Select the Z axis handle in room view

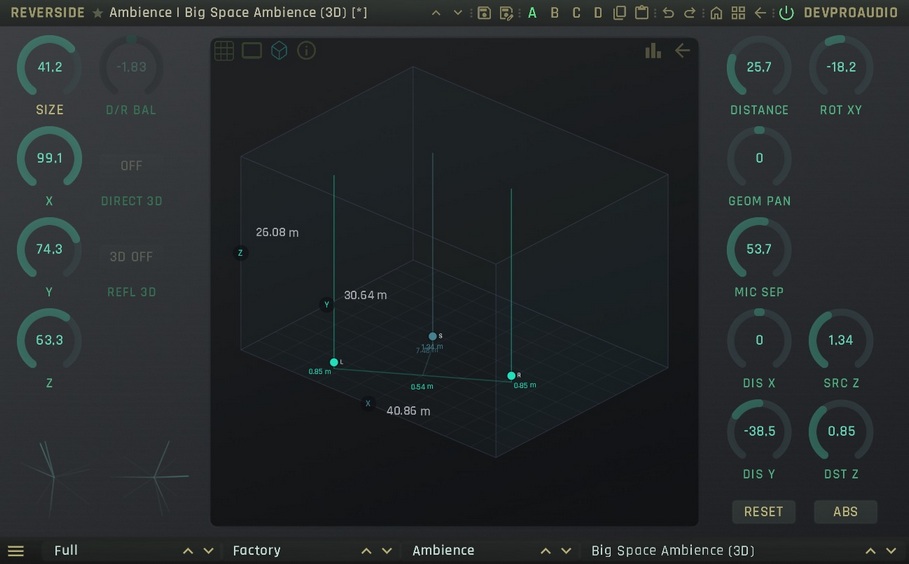240,253
